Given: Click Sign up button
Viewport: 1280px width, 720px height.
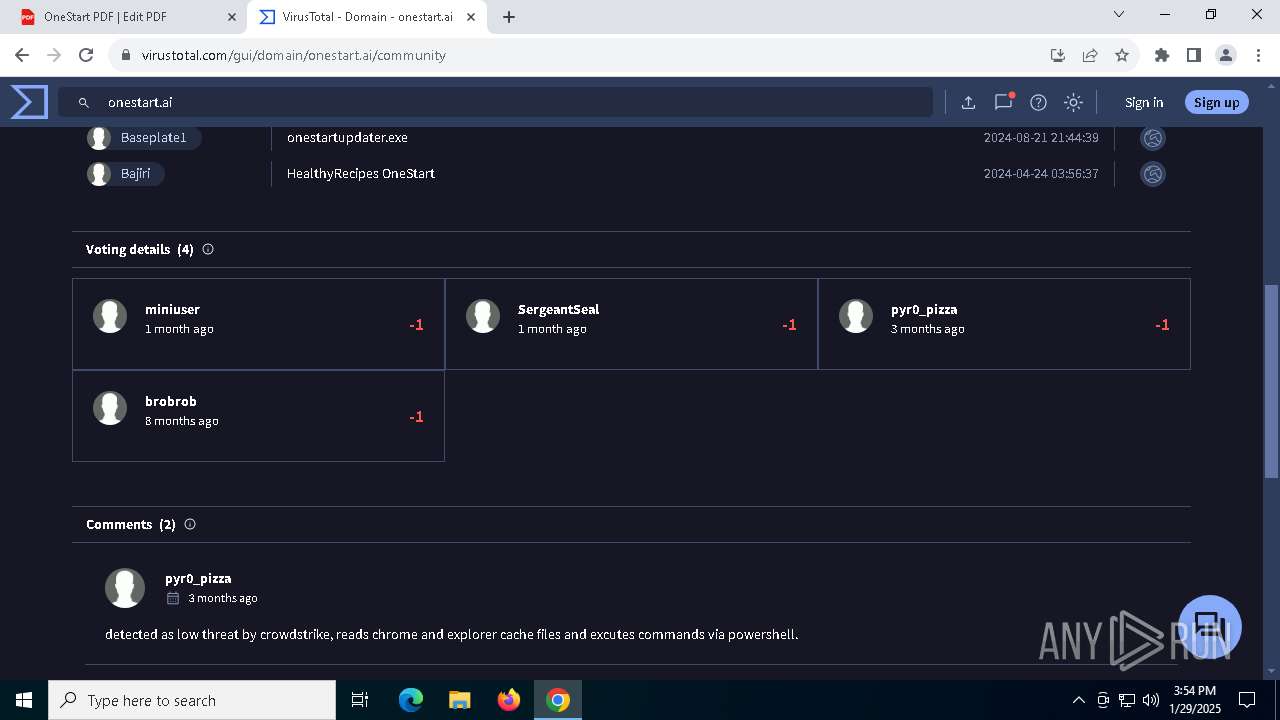Looking at the screenshot, I should 1216,102.
